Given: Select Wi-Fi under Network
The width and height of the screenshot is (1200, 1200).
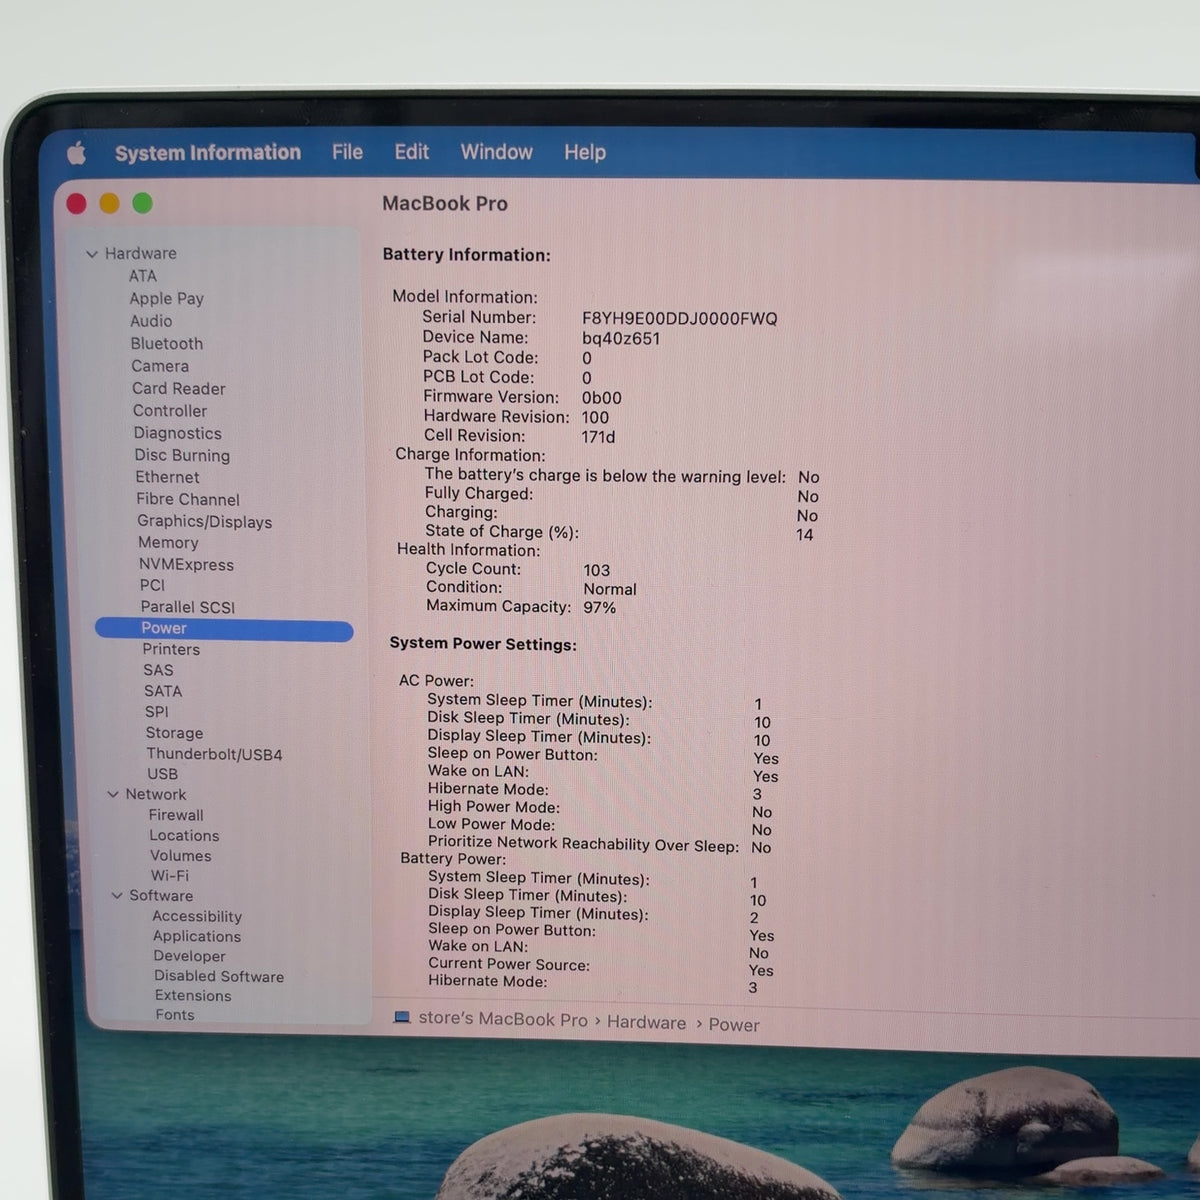Looking at the screenshot, I should coord(169,875).
